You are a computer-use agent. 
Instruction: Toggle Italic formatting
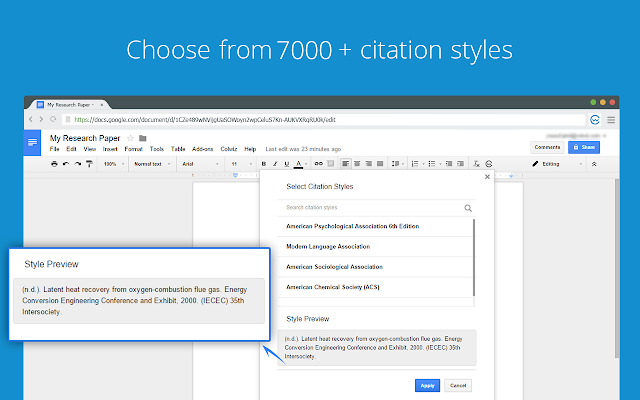click(x=275, y=164)
